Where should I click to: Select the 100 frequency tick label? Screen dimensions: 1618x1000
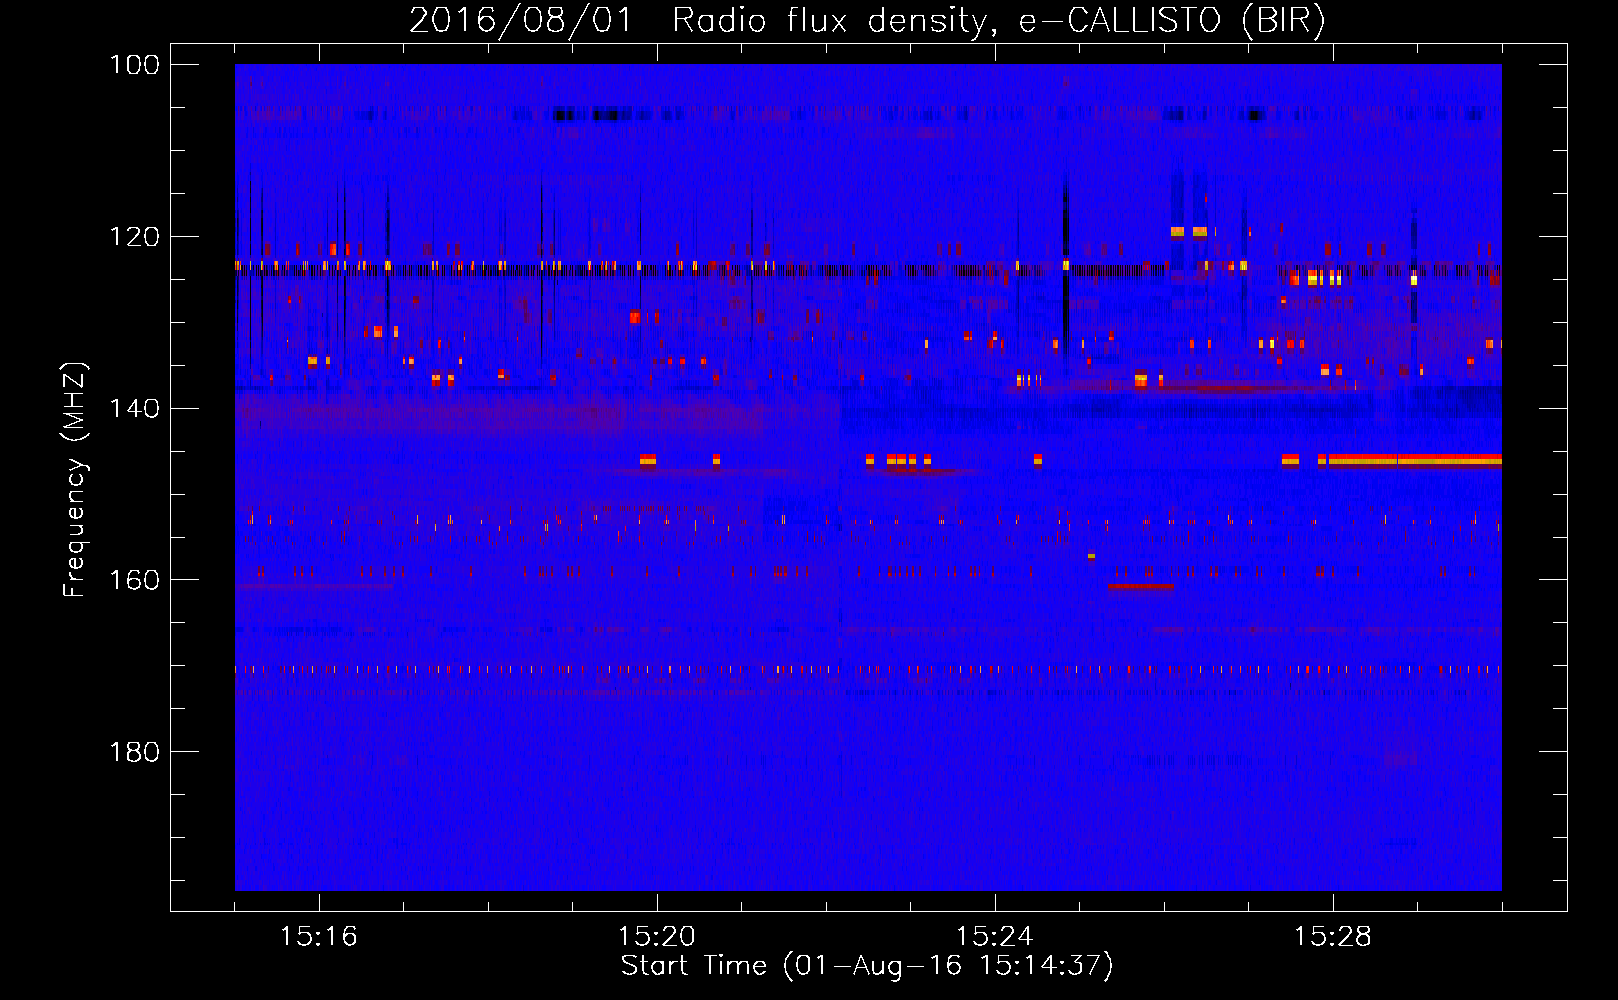[x=135, y=65]
